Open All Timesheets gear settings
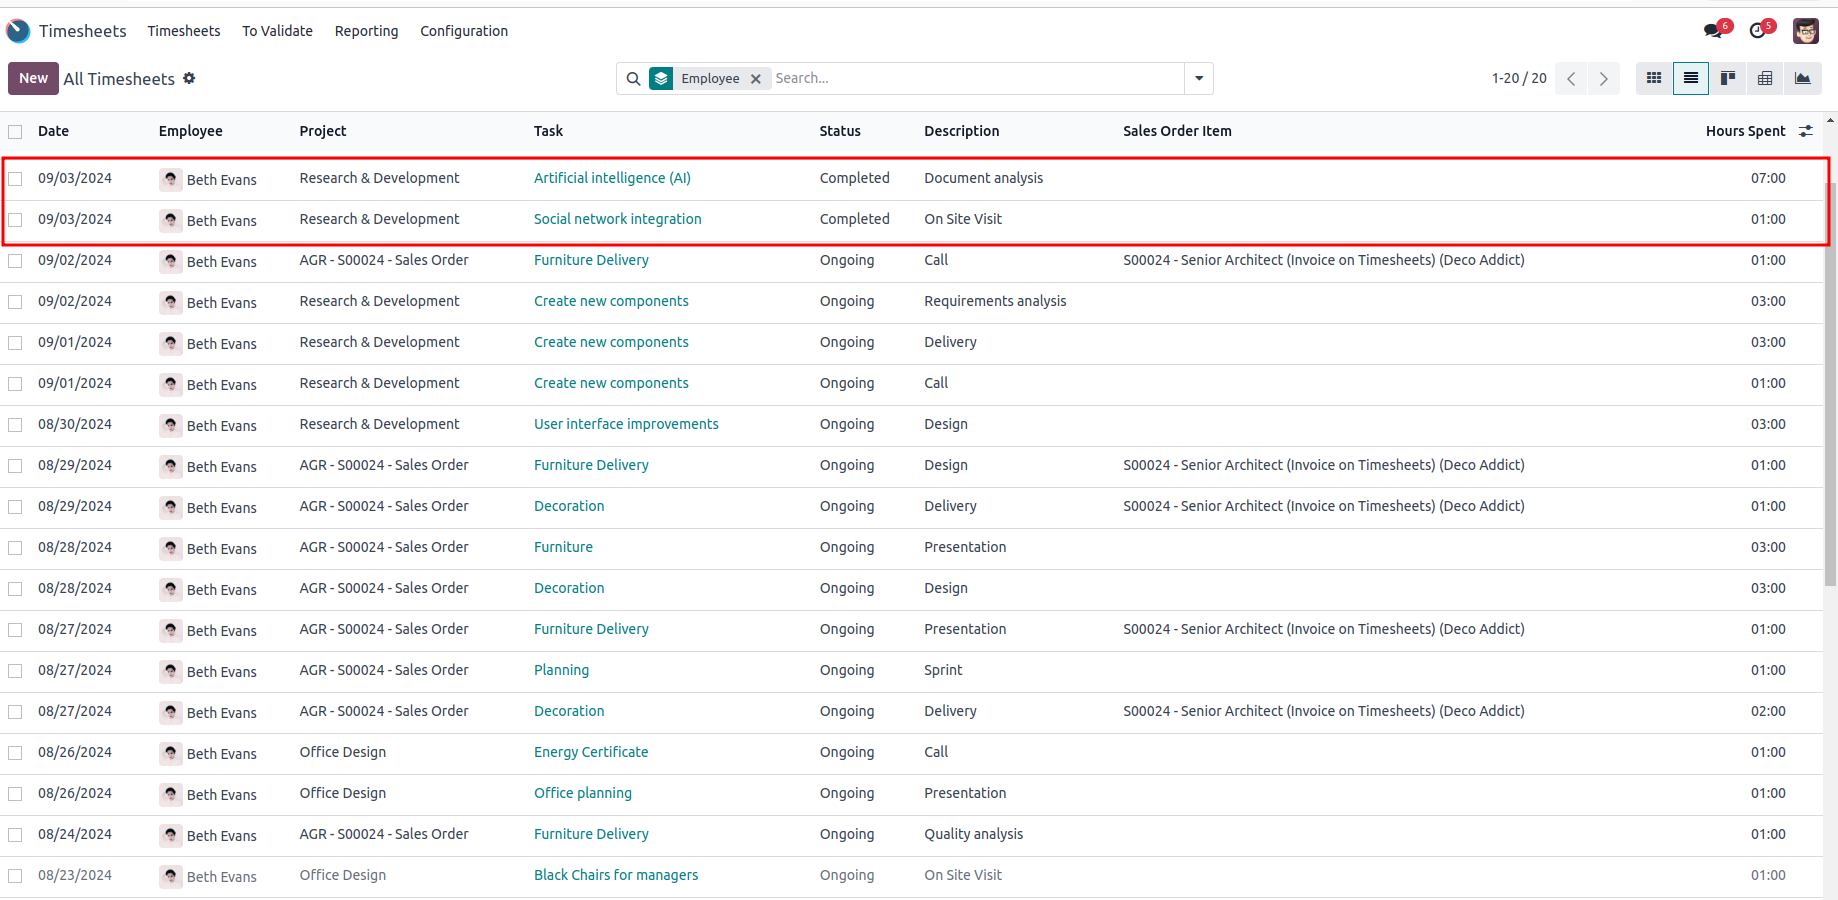The height and width of the screenshot is (900, 1838). tap(189, 78)
